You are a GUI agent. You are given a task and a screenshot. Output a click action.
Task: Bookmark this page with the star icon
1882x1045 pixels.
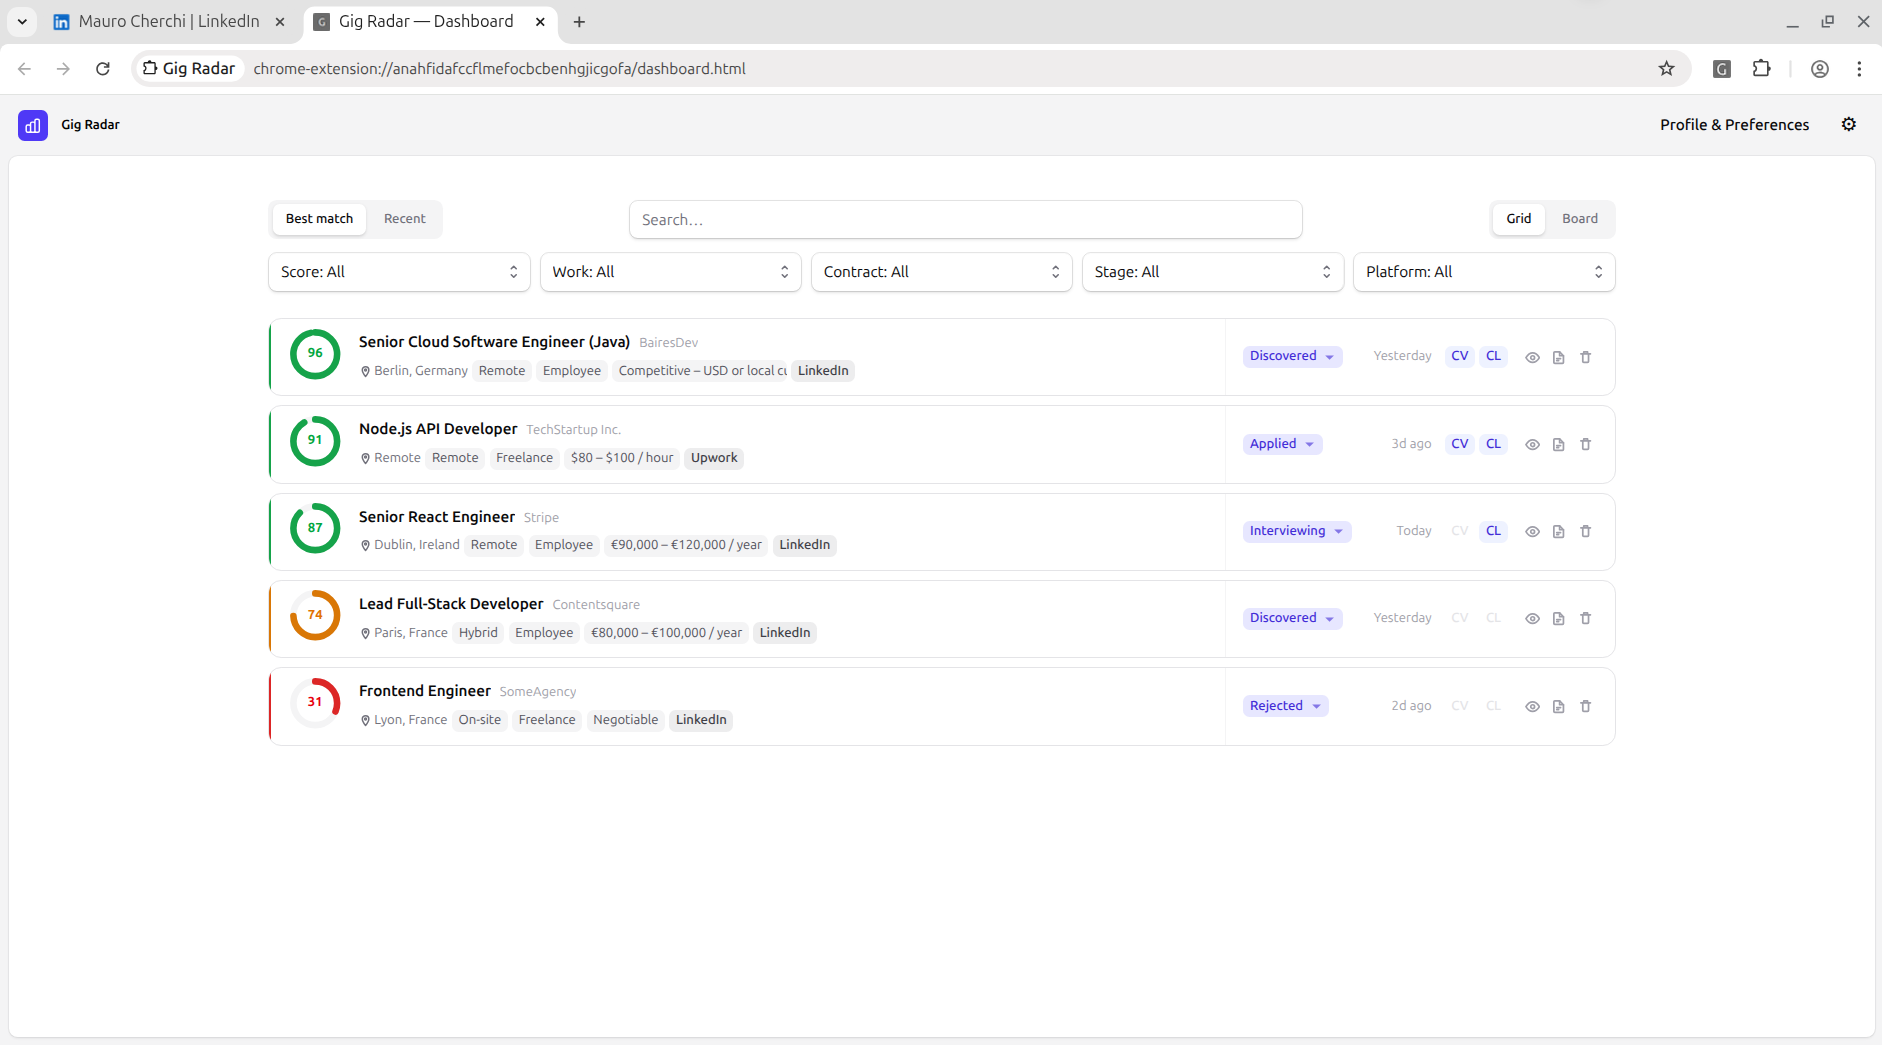[x=1666, y=68]
